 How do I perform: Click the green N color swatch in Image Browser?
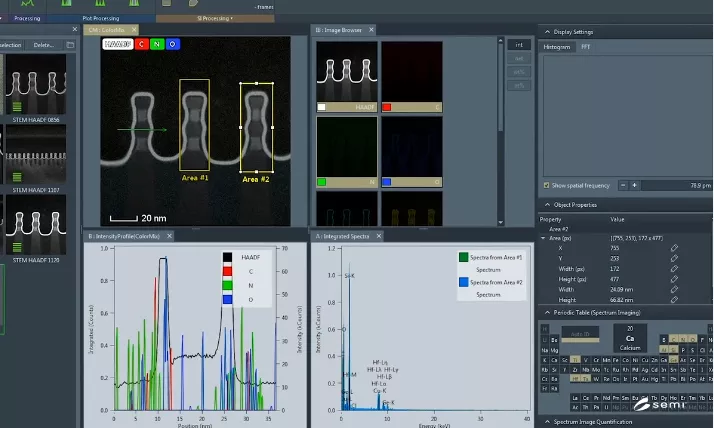[321, 182]
